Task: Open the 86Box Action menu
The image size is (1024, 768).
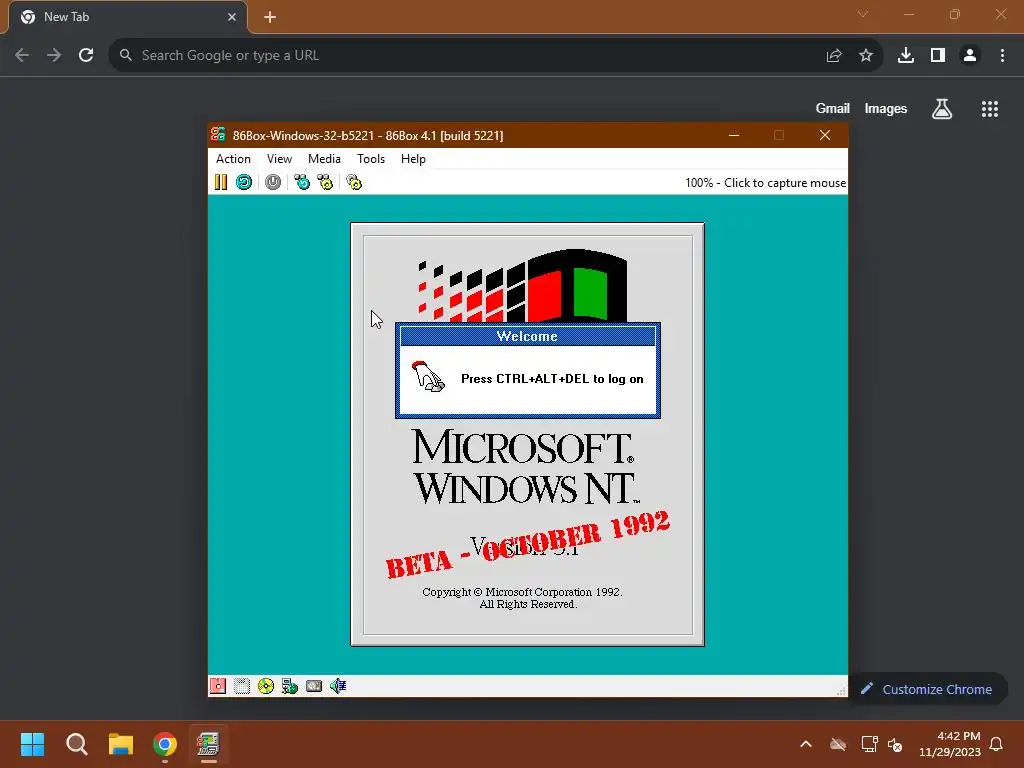Action: click(x=233, y=159)
